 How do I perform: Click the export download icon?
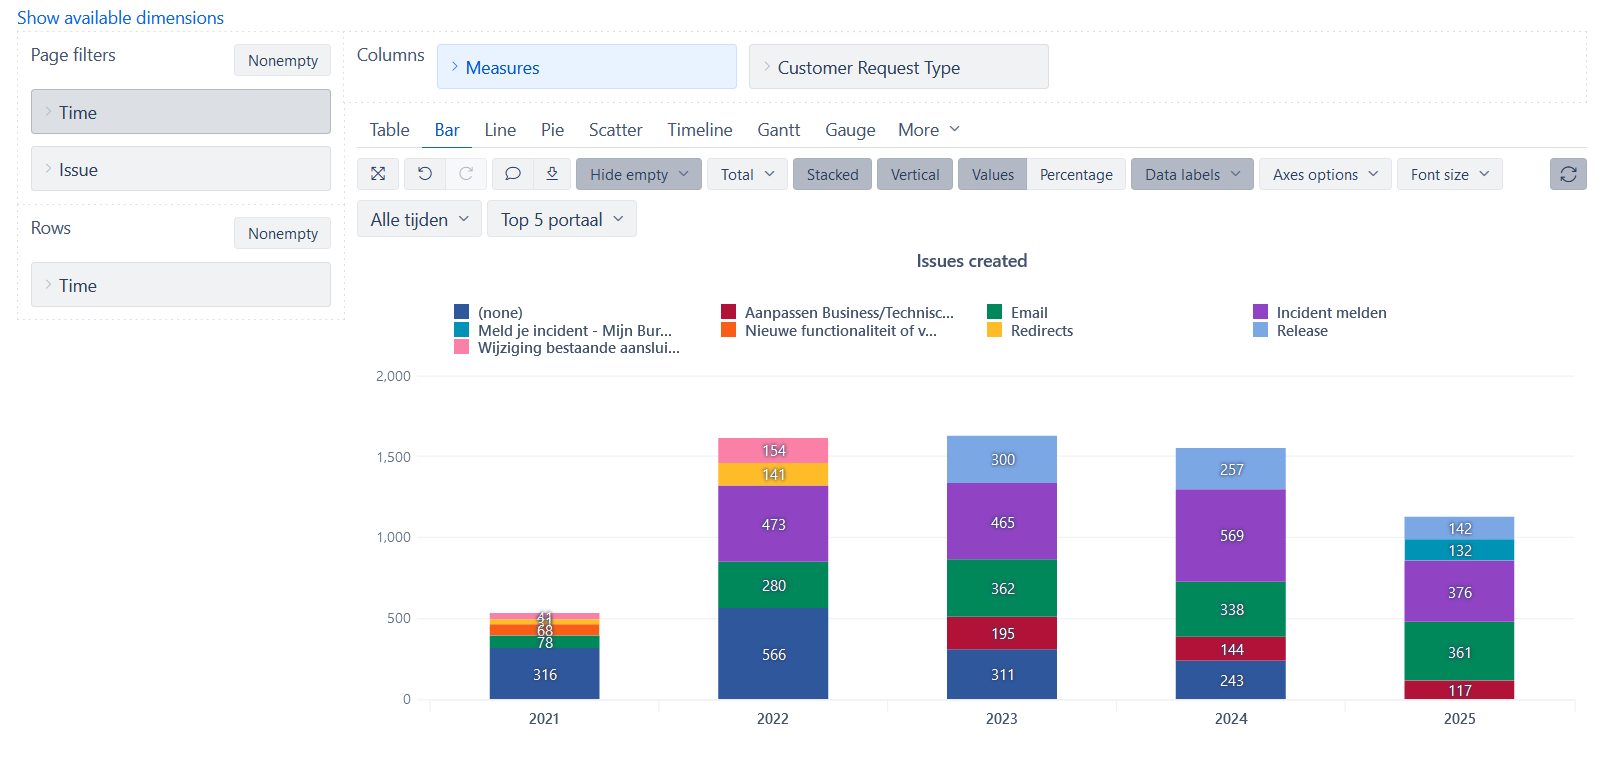coord(552,174)
